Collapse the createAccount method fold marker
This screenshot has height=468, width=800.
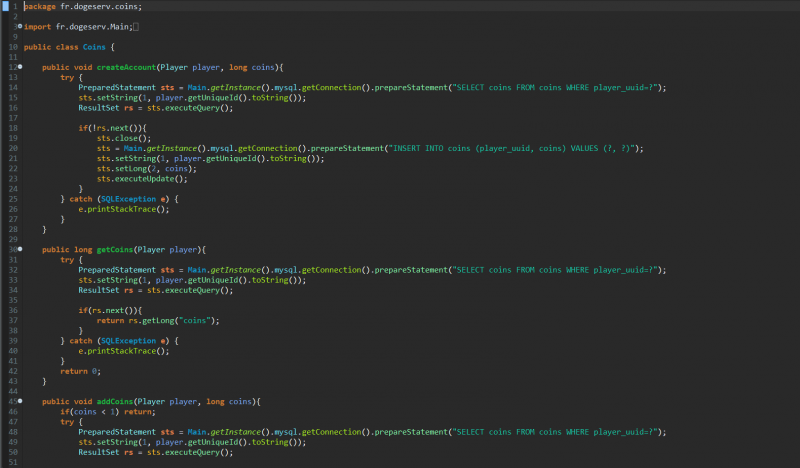(20, 67)
